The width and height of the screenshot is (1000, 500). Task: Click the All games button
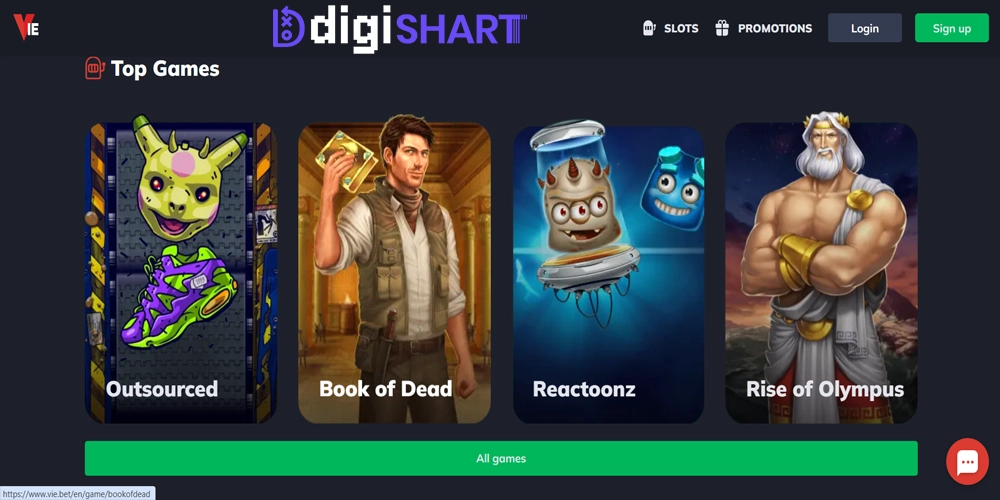pyautogui.click(x=501, y=458)
